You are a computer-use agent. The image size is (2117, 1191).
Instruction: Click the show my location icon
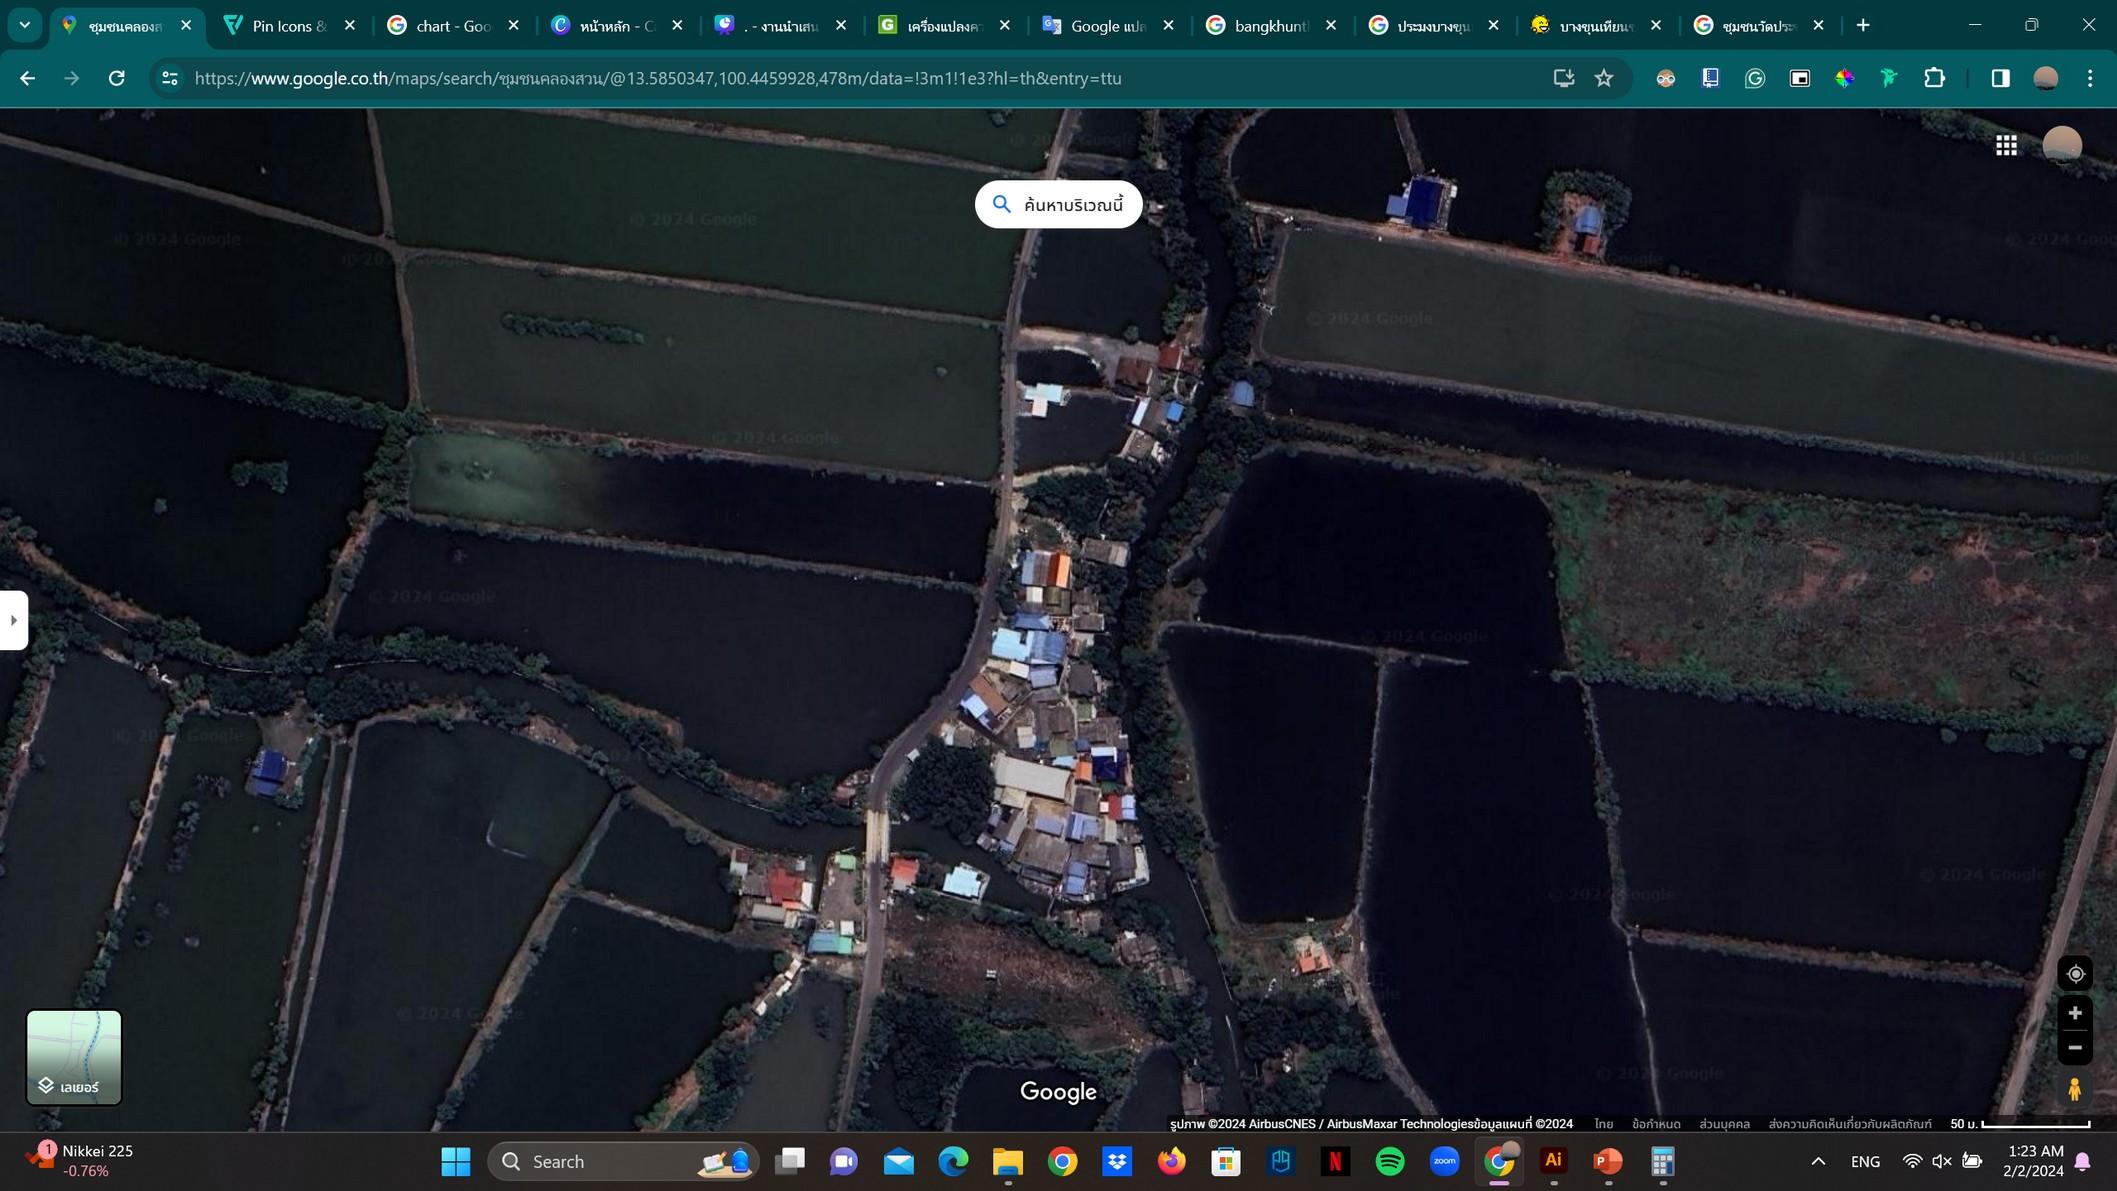(x=2075, y=974)
